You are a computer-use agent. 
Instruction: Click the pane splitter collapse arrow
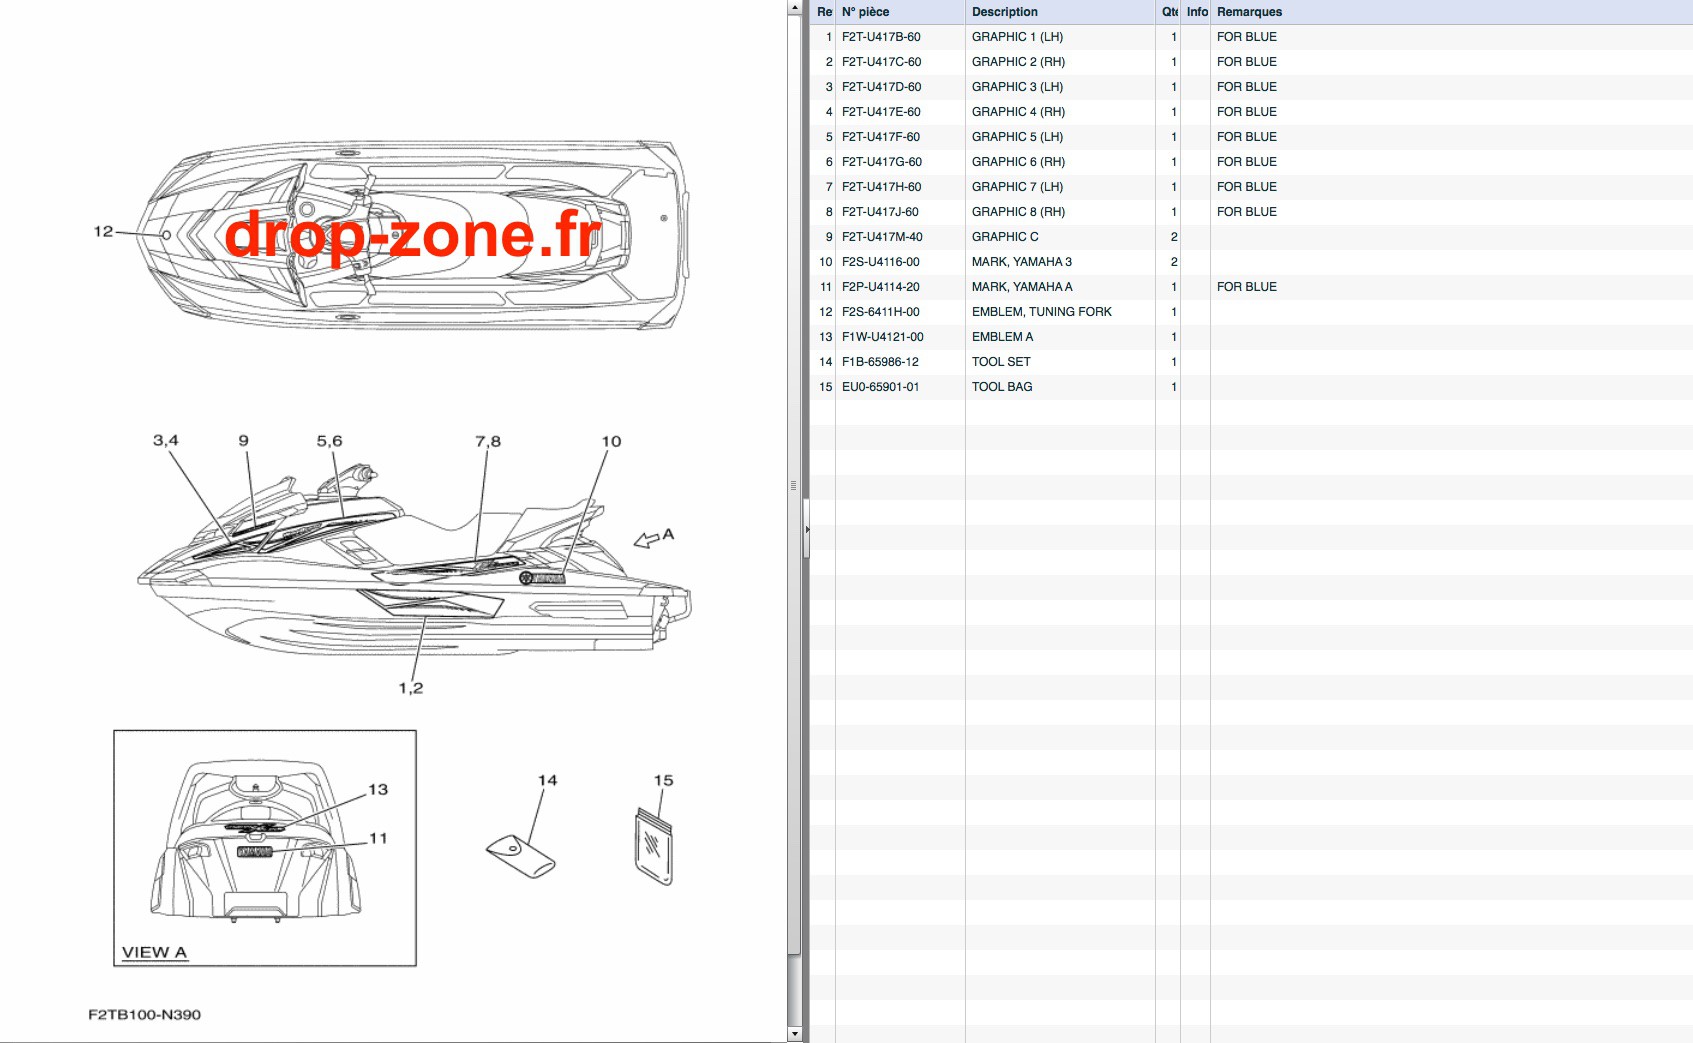click(806, 529)
